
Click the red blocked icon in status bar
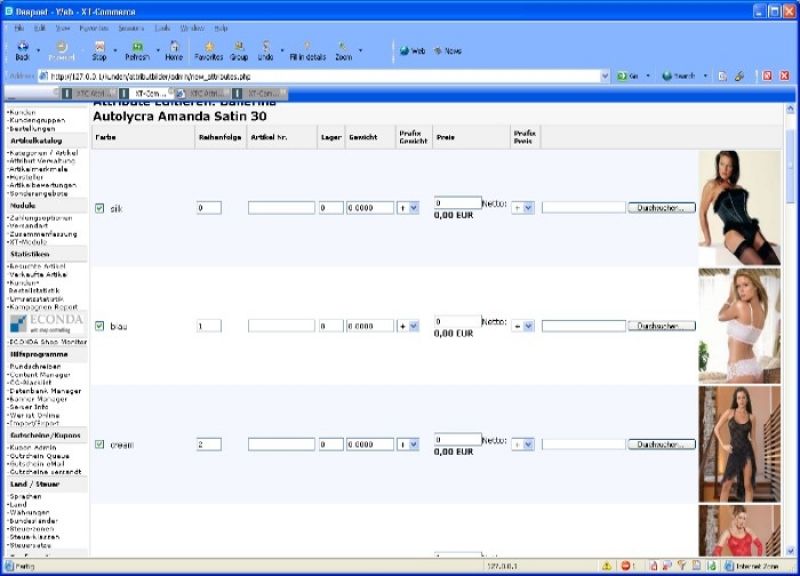tap(626, 565)
